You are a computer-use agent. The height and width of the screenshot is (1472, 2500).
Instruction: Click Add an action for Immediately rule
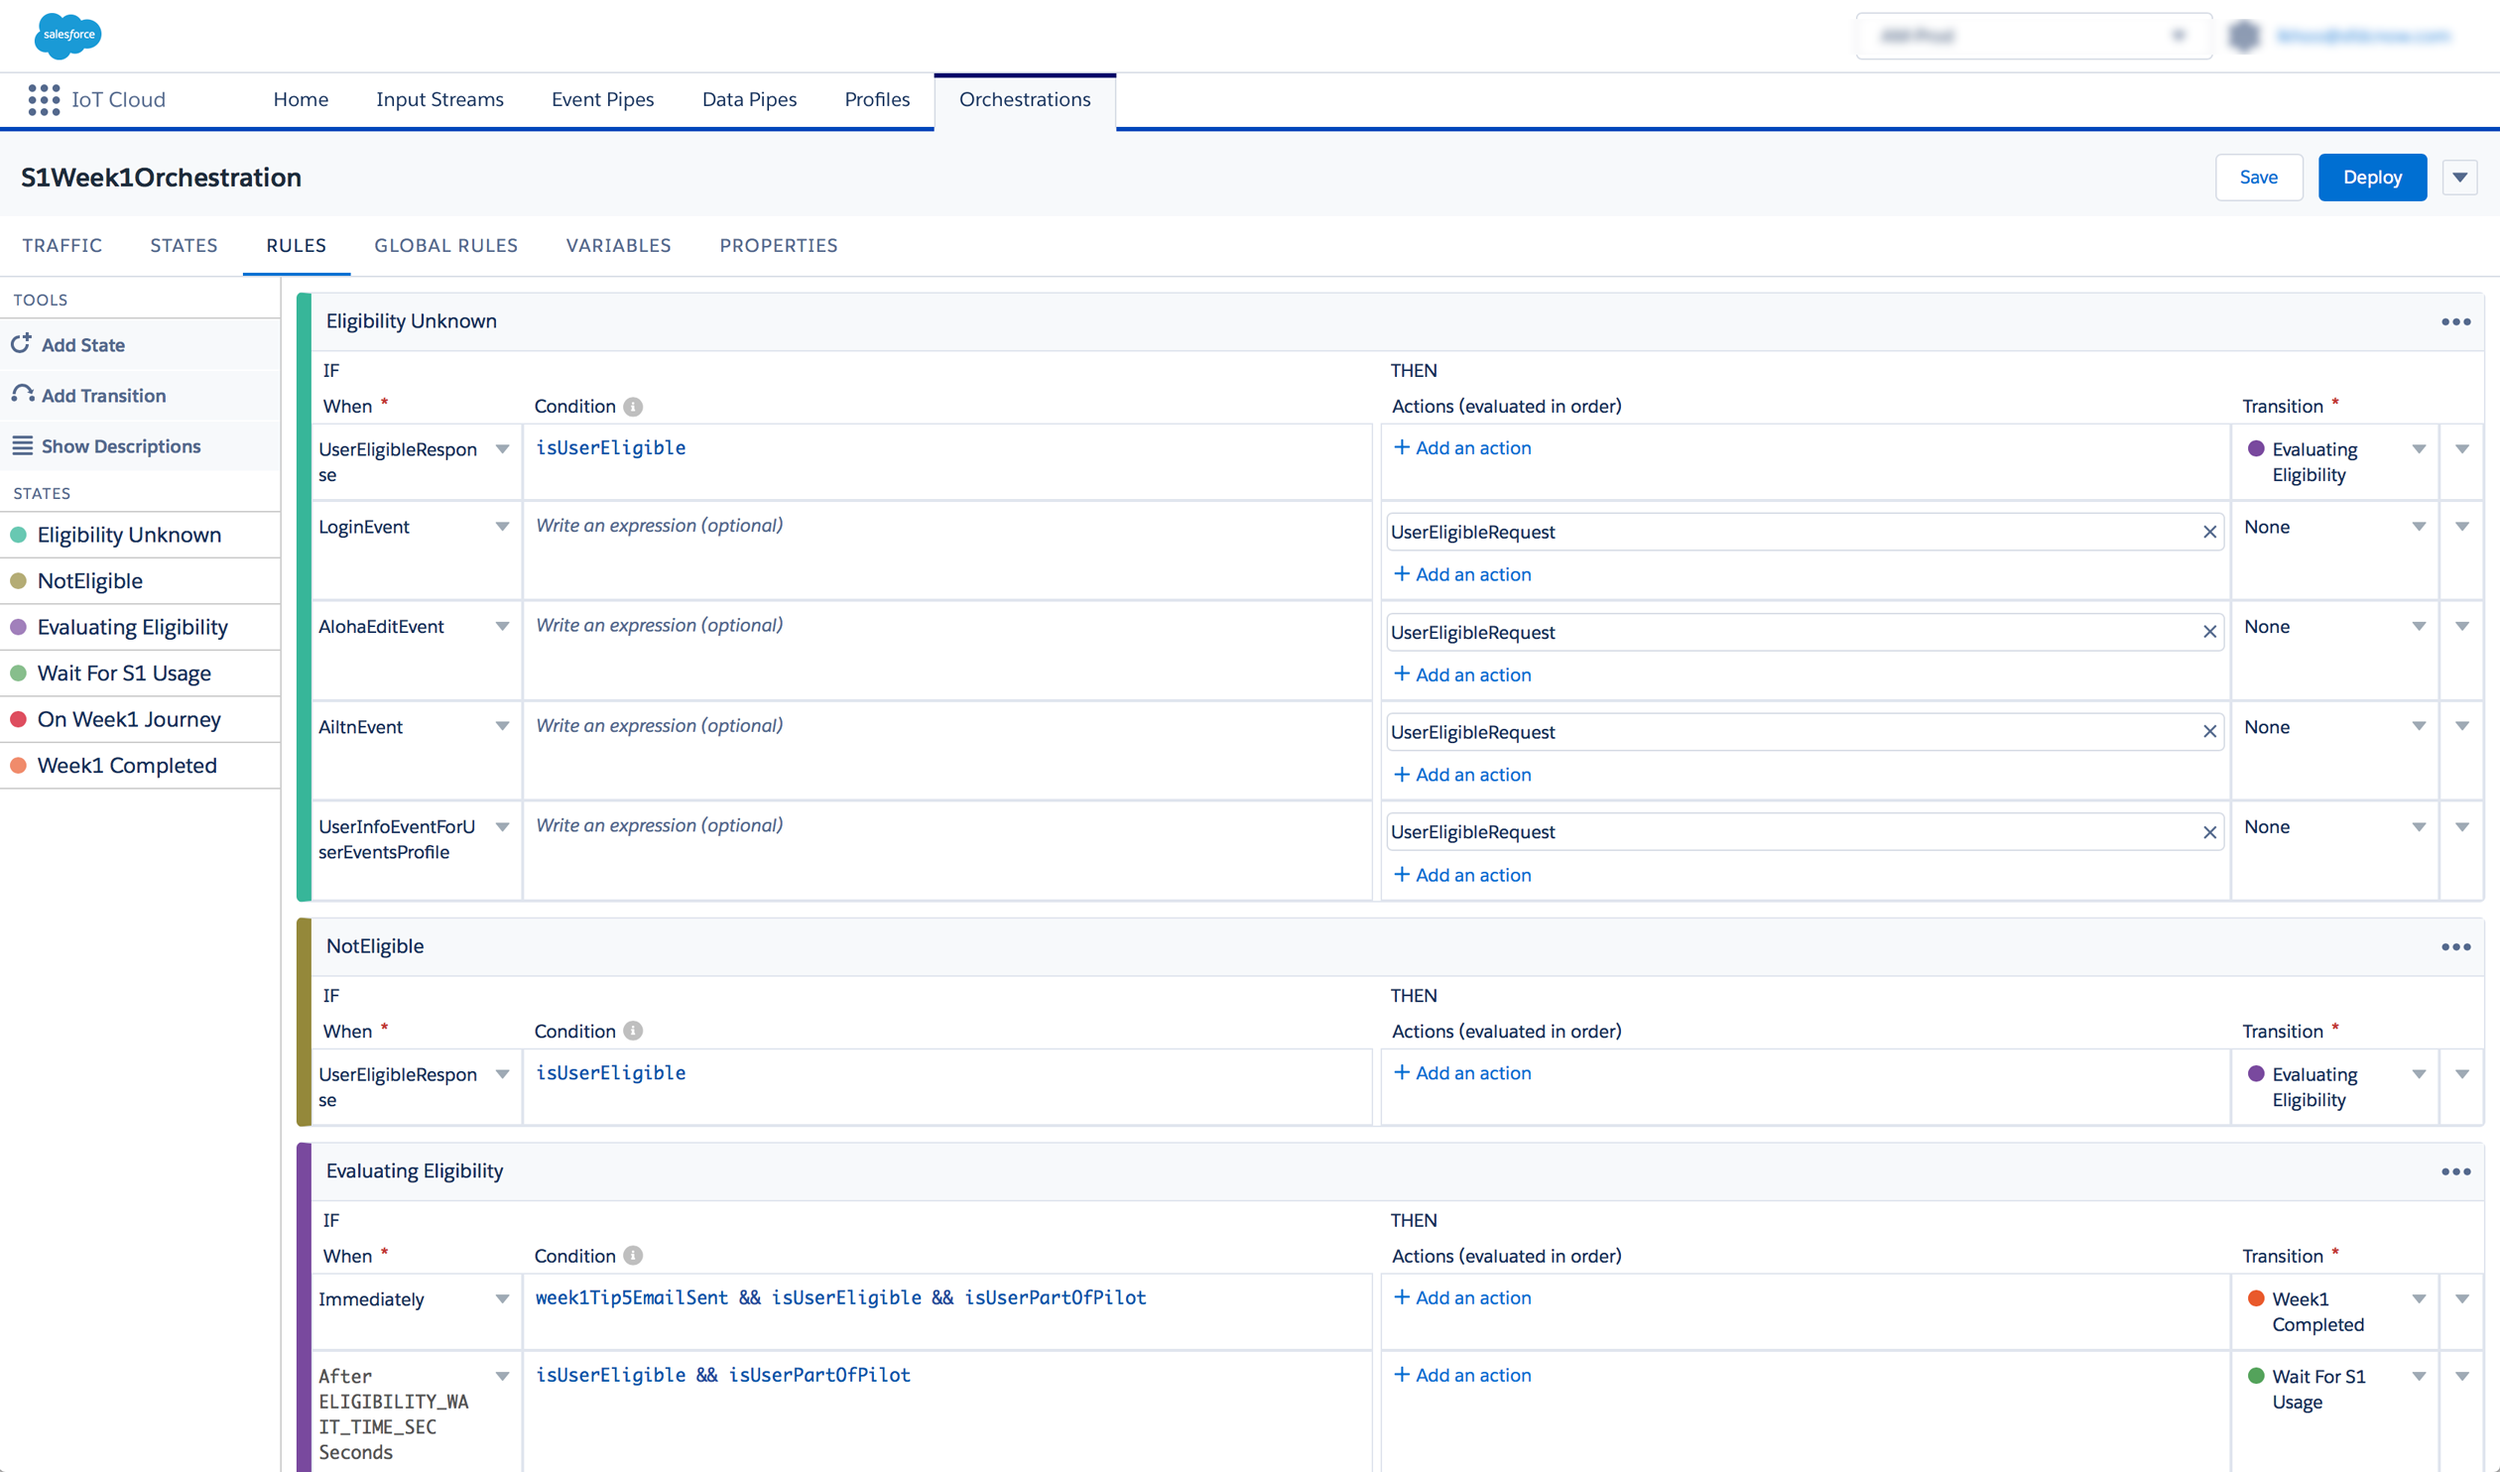[1462, 1298]
